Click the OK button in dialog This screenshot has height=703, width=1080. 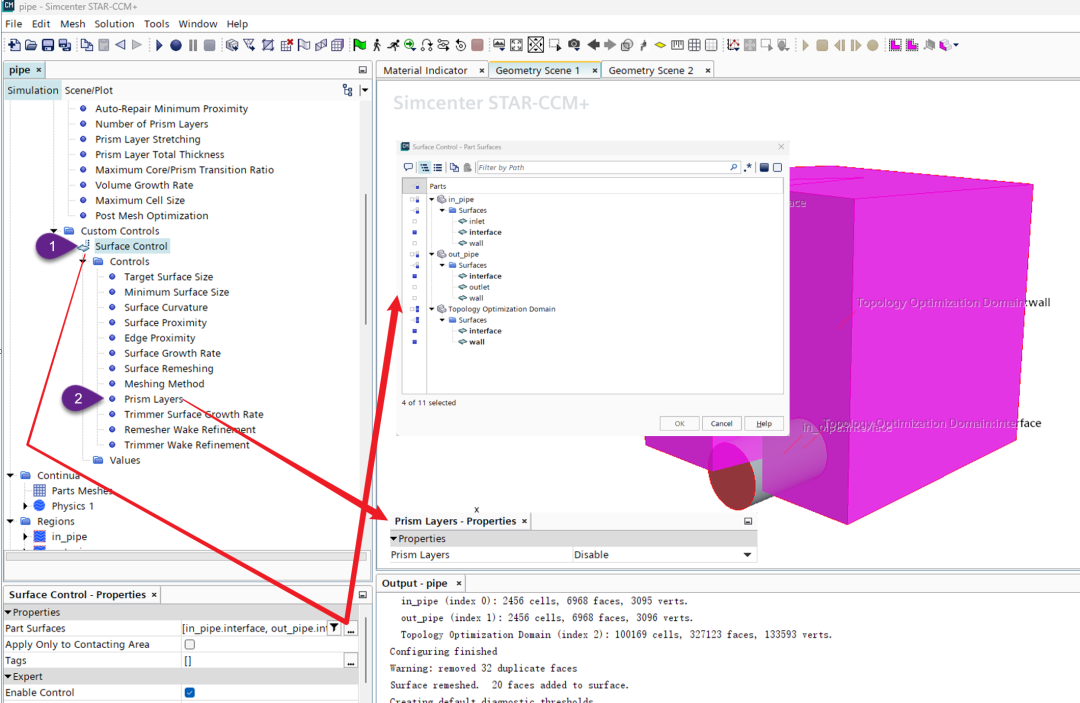[679, 423]
